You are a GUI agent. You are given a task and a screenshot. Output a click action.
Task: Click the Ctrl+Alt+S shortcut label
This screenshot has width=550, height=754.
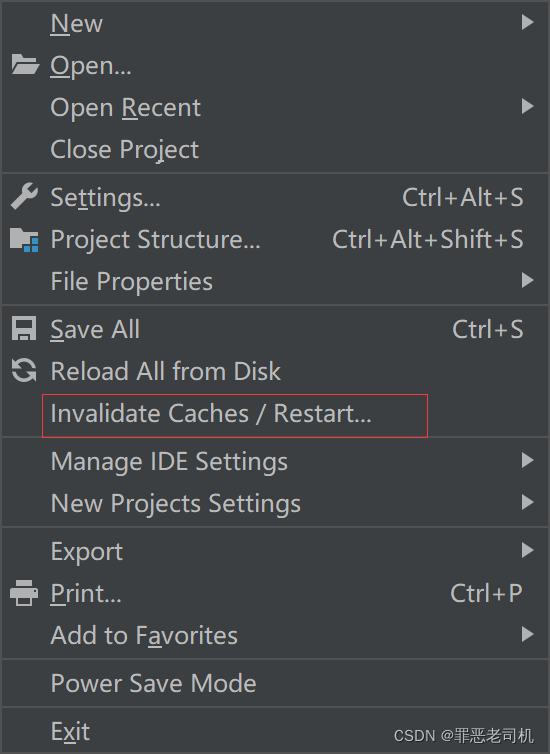point(462,198)
